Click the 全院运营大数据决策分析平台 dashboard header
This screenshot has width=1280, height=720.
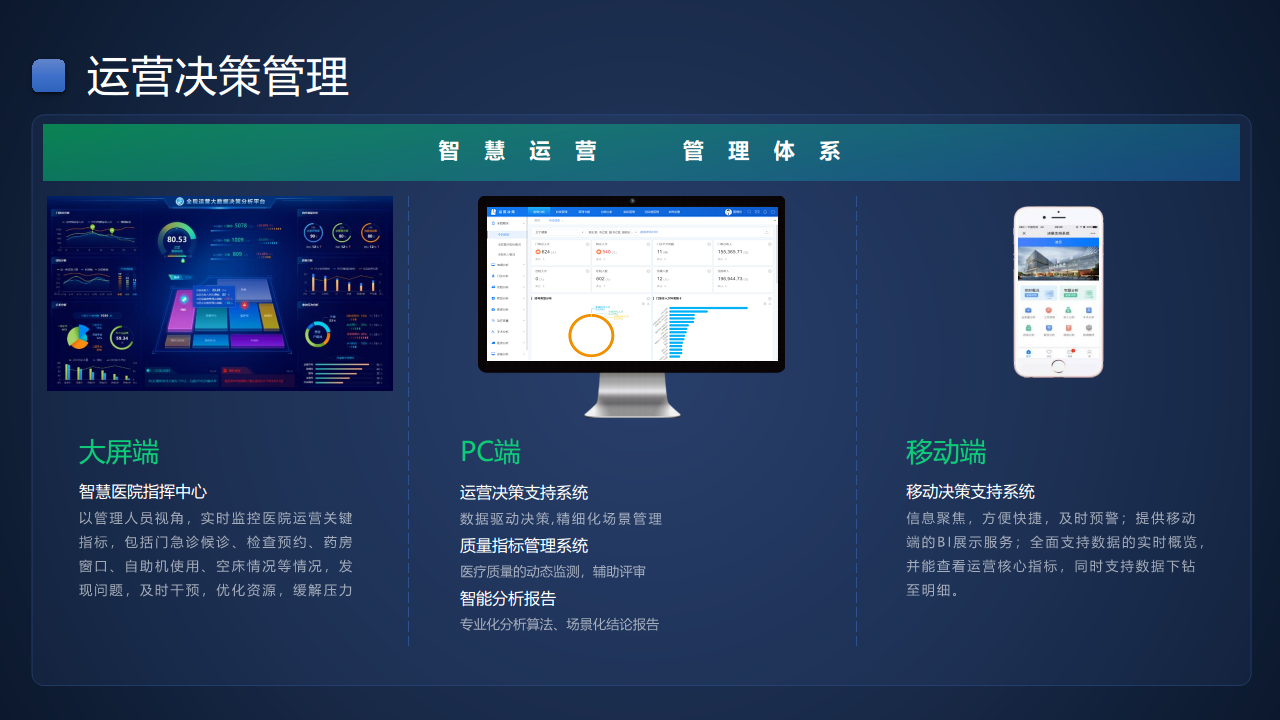point(221,201)
